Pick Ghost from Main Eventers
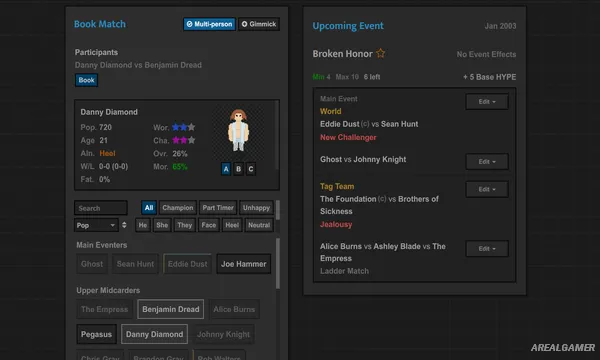The height and width of the screenshot is (360, 600). (x=92, y=264)
